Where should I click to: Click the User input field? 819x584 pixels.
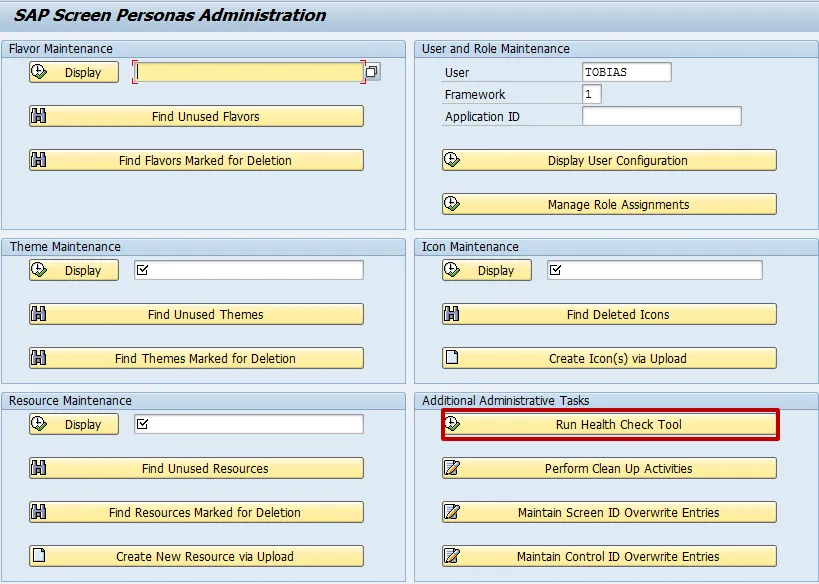click(626, 72)
